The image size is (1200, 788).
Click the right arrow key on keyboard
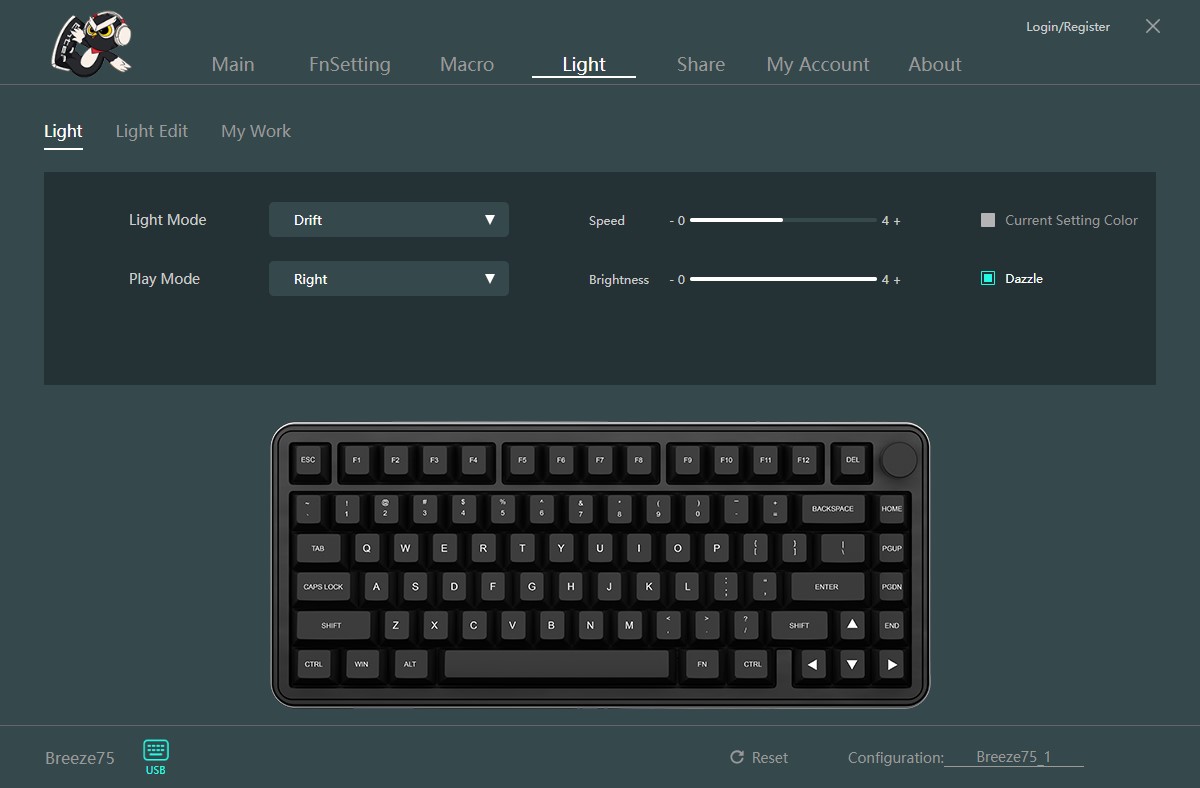pyautogui.click(x=891, y=664)
